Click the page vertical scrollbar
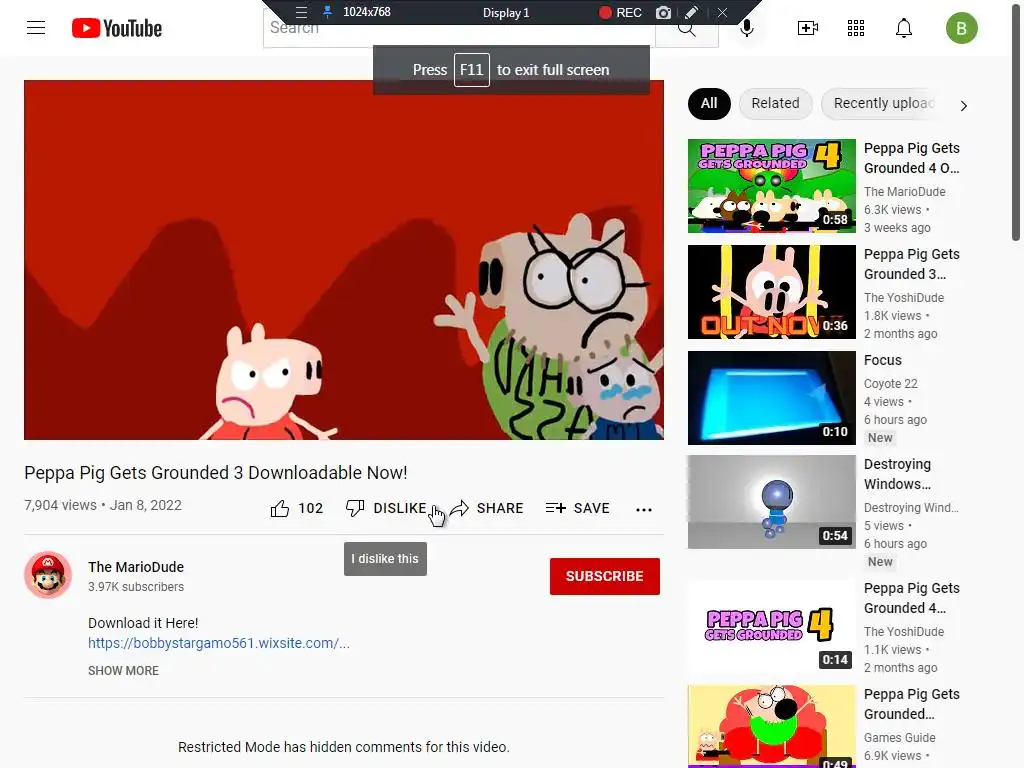The width and height of the screenshot is (1024, 768). coord(1016,124)
